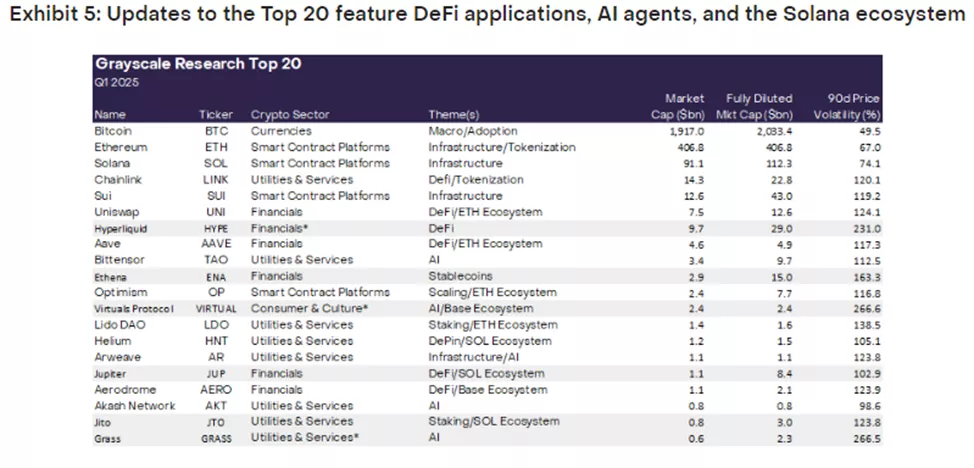Select the 'Lido DAO' name cell
The width and height of the screenshot is (974, 468).
(118, 324)
